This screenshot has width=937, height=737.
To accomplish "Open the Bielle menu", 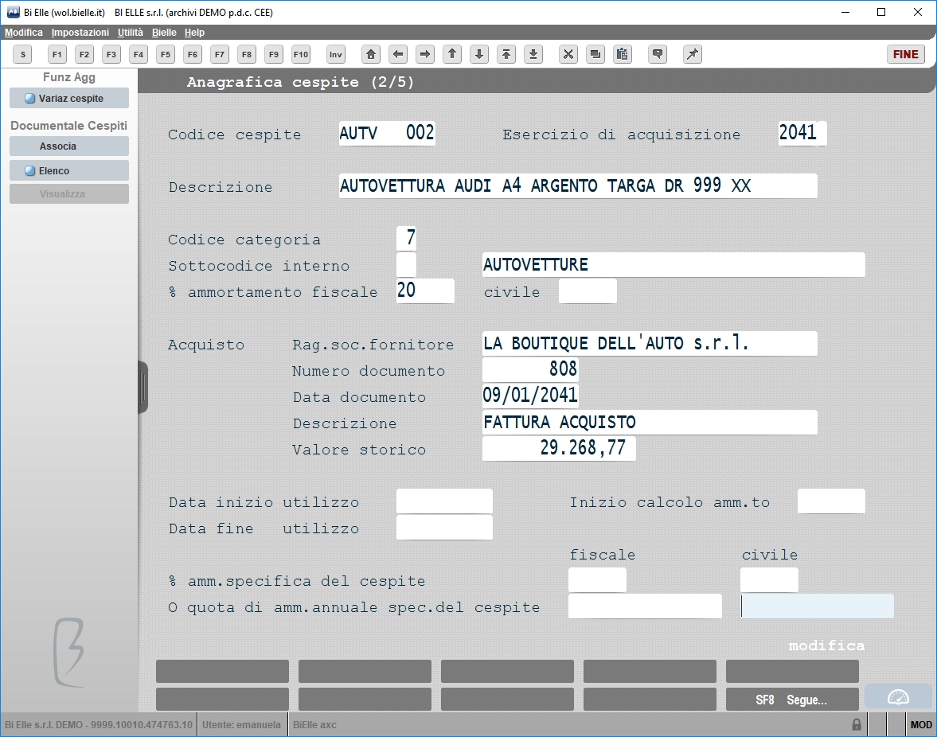I will 164,32.
